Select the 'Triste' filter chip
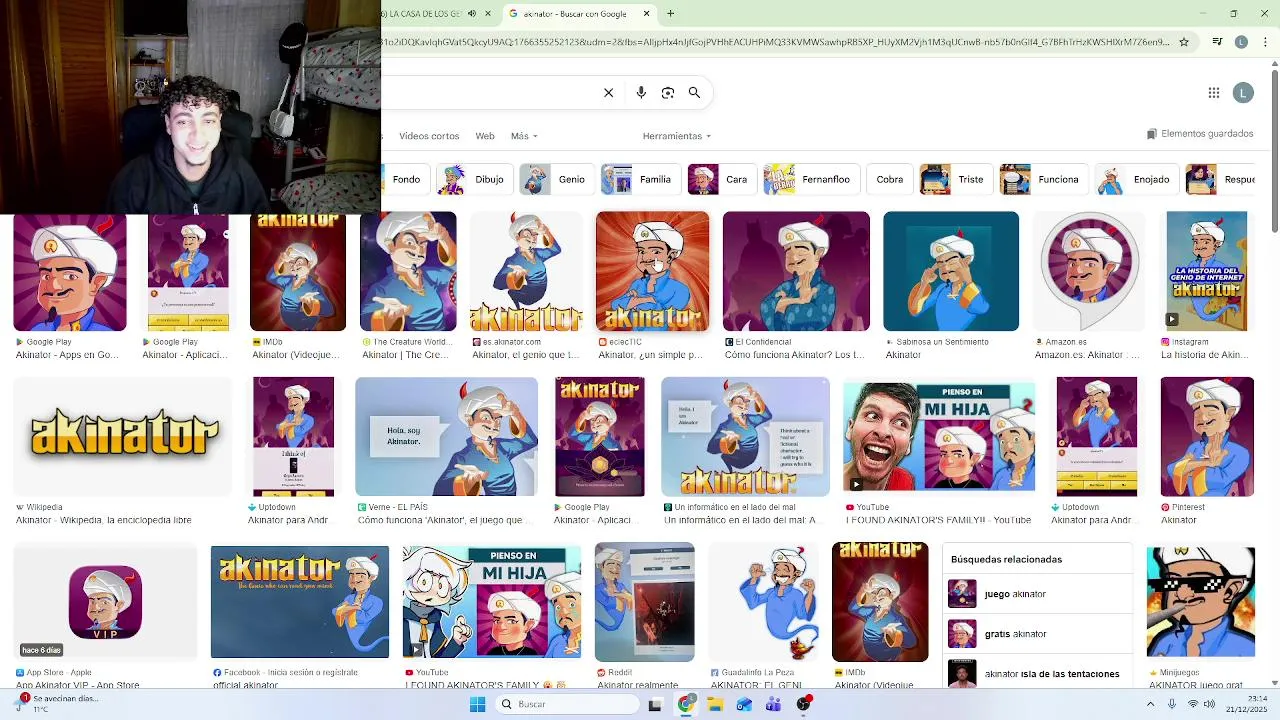 [x=956, y=180]
